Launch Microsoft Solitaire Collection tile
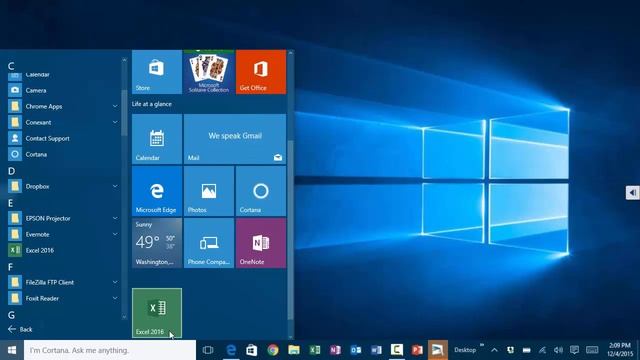Screen dimensions: 640x360 click(209, 72)
